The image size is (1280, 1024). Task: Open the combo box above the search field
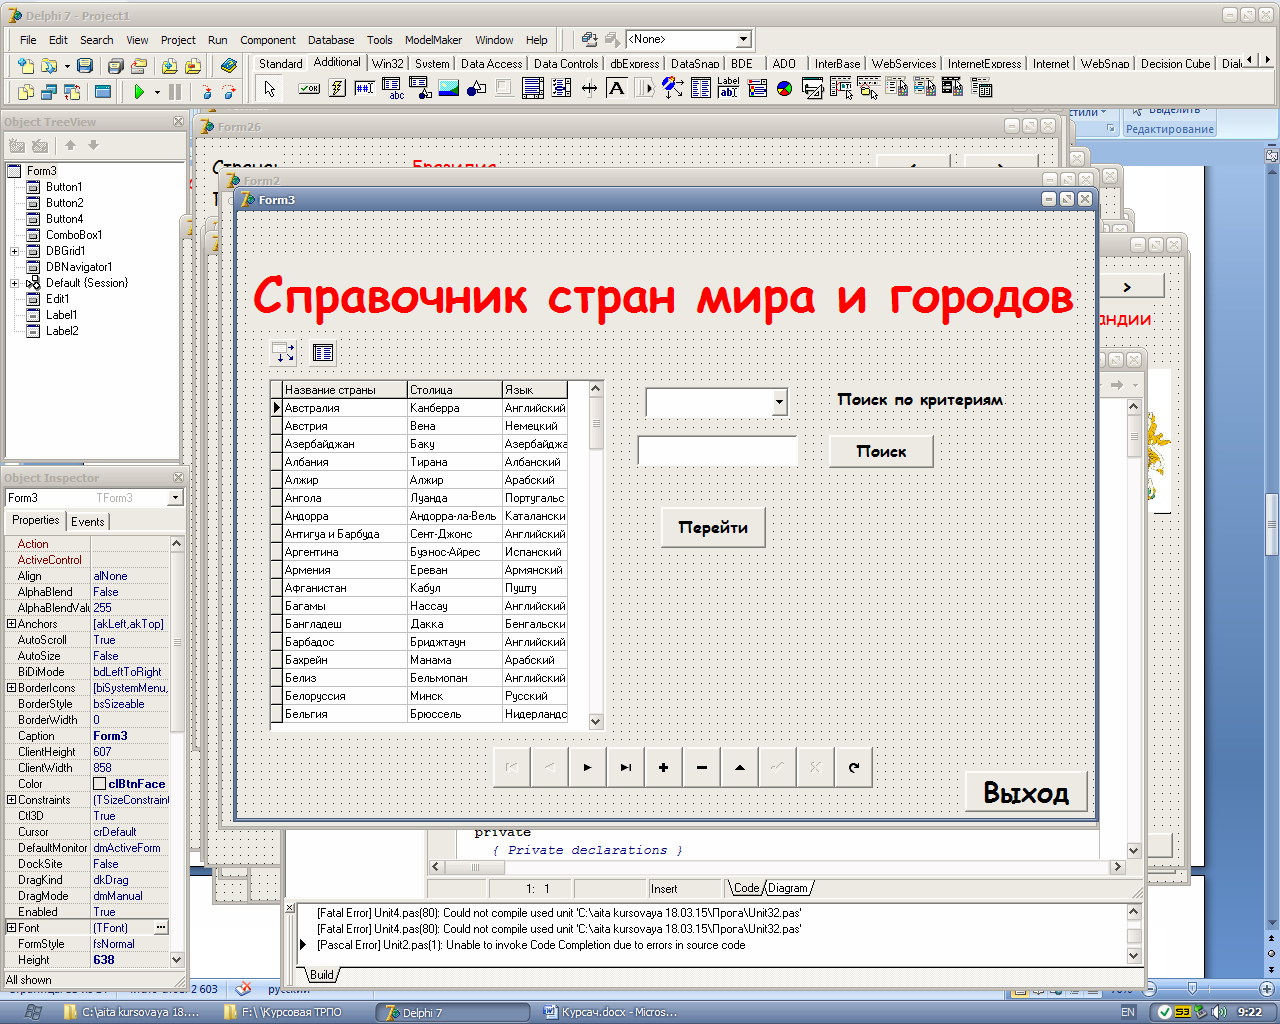(779, 402)
